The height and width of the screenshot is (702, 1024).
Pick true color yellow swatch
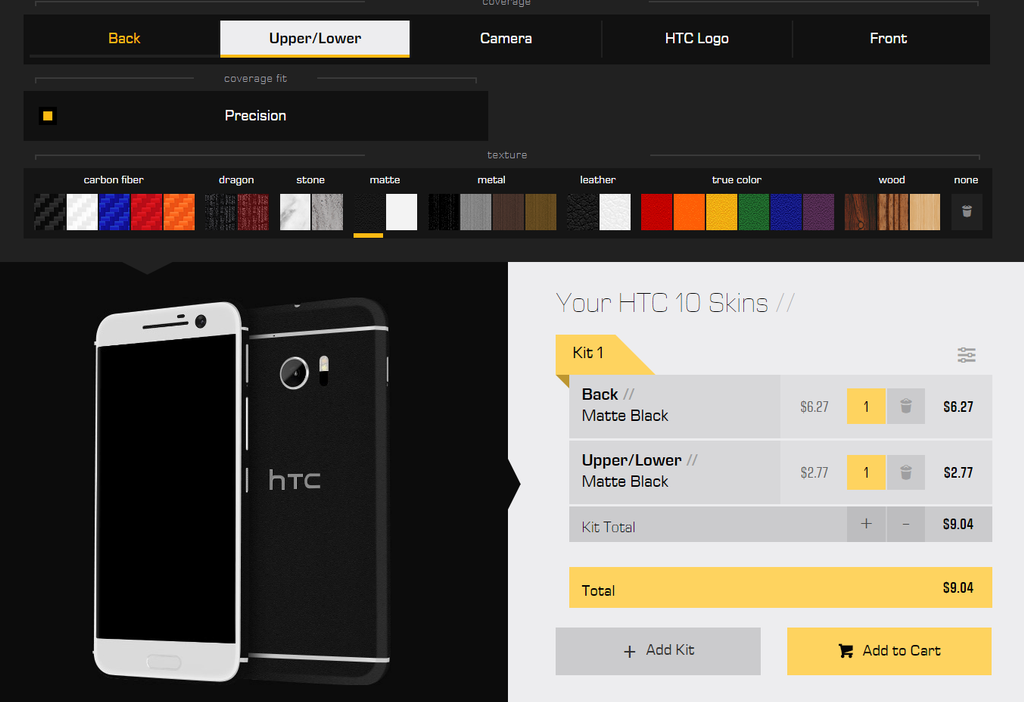pyautogui.click(x=722, y=212)
